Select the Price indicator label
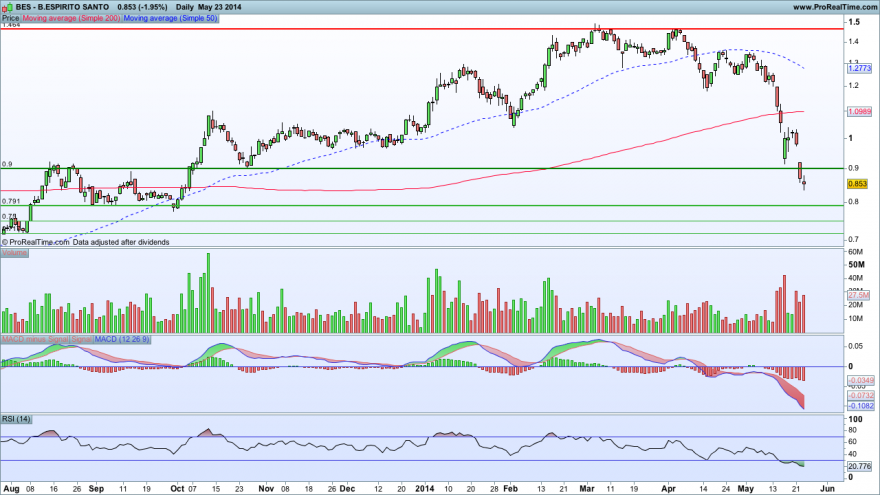880x495 pixels. click(x=11, y=18)
